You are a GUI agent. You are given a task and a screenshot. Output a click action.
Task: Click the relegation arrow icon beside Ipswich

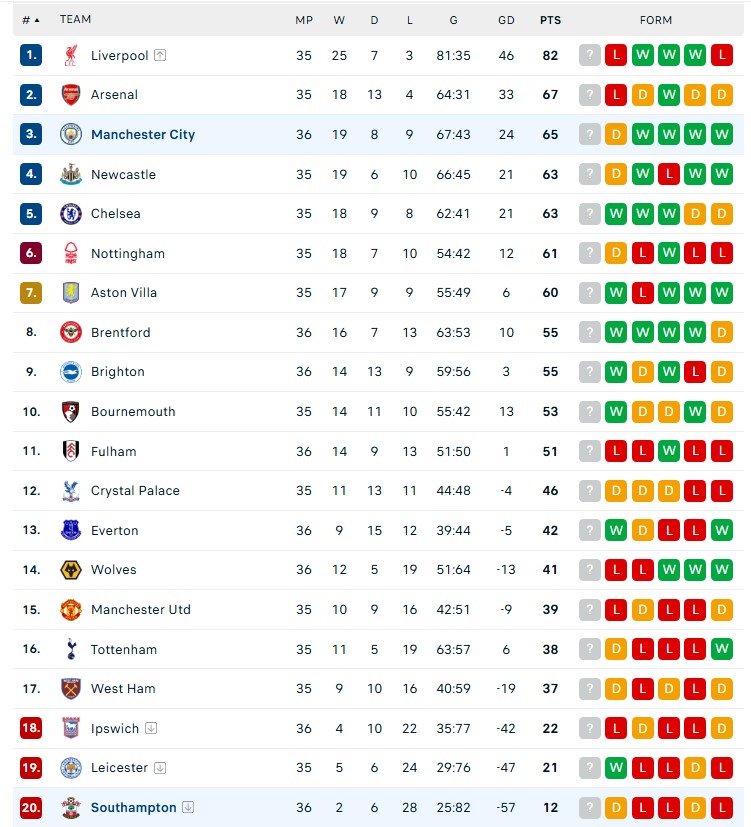tap(151, 728)
